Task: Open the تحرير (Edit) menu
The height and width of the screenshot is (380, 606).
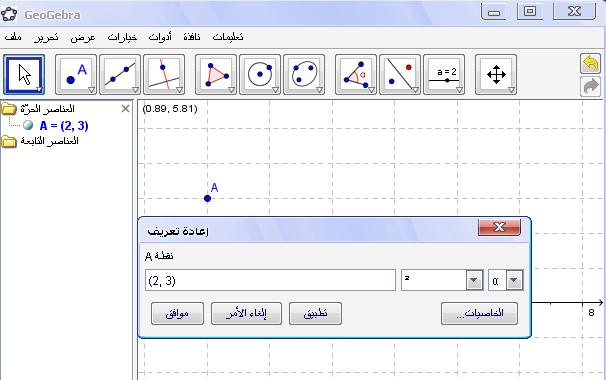Action: pyautogui.click(x=46, y=37)
